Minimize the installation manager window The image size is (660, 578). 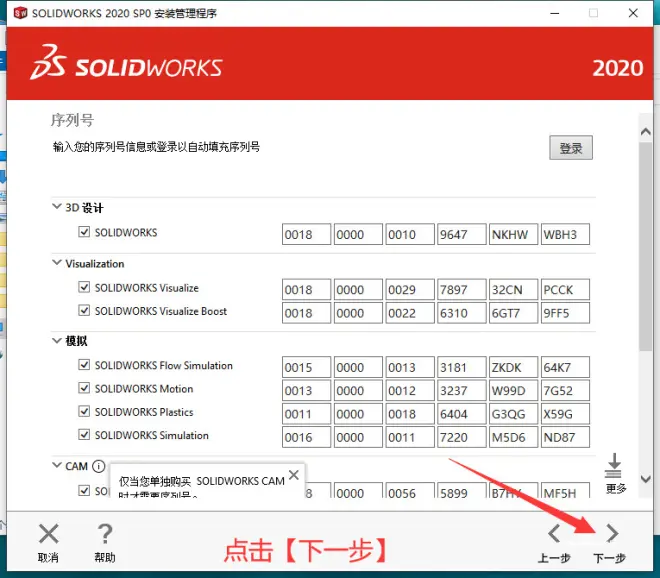click(555, 13)
